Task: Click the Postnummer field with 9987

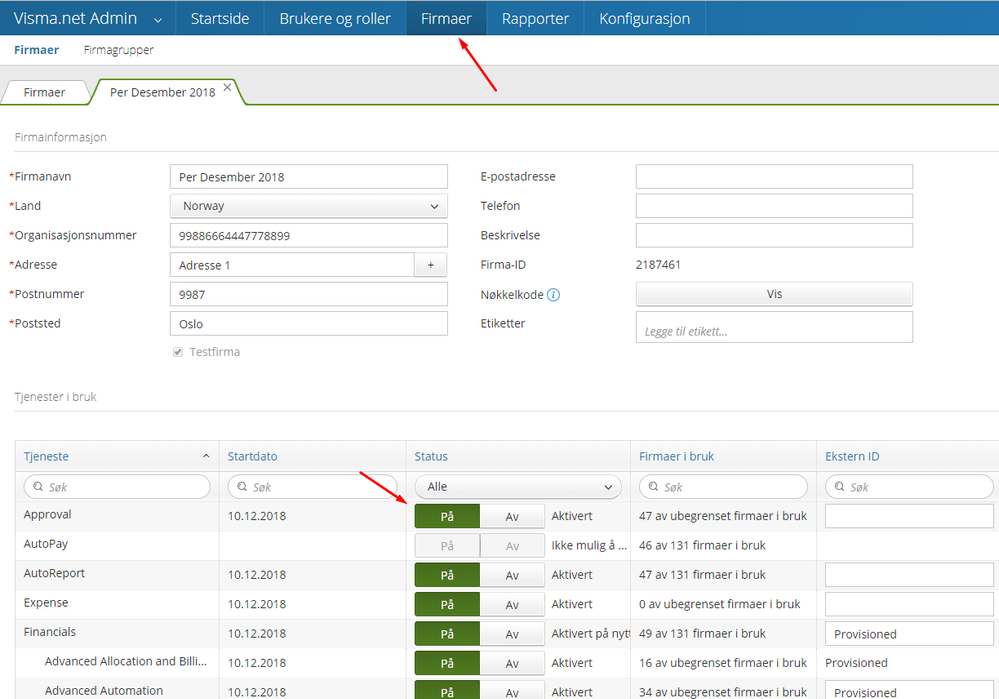Action: (308, 294)
